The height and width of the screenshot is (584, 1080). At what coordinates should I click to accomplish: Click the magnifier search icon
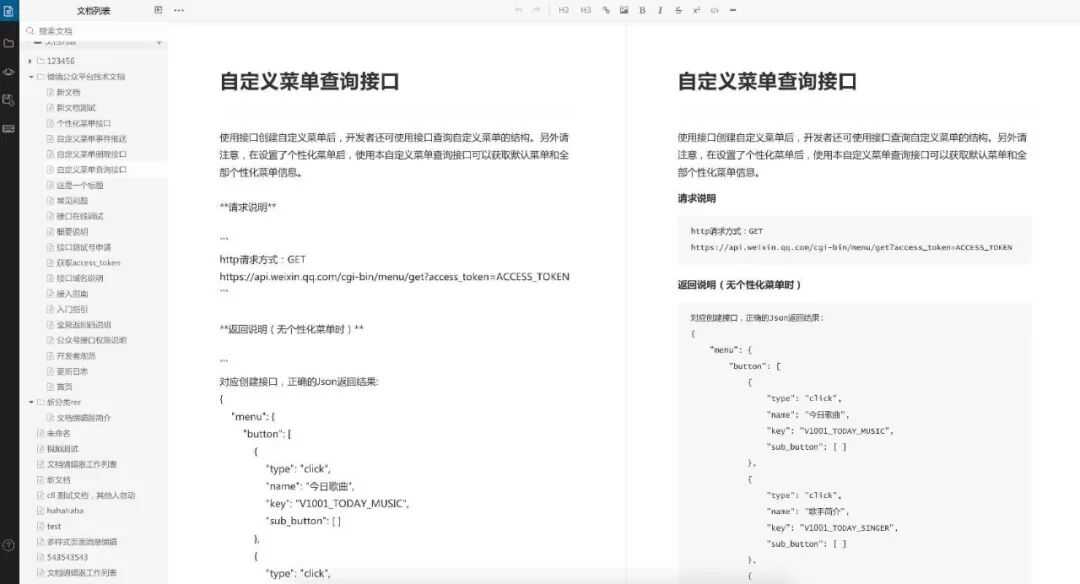click(x=30, y=31)
